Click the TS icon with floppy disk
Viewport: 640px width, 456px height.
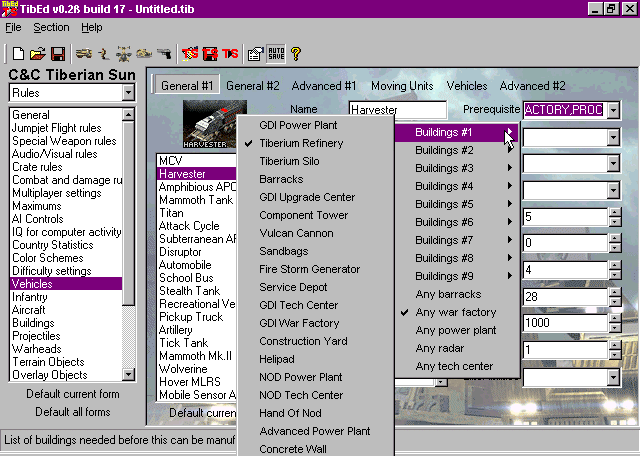[210, 53]
